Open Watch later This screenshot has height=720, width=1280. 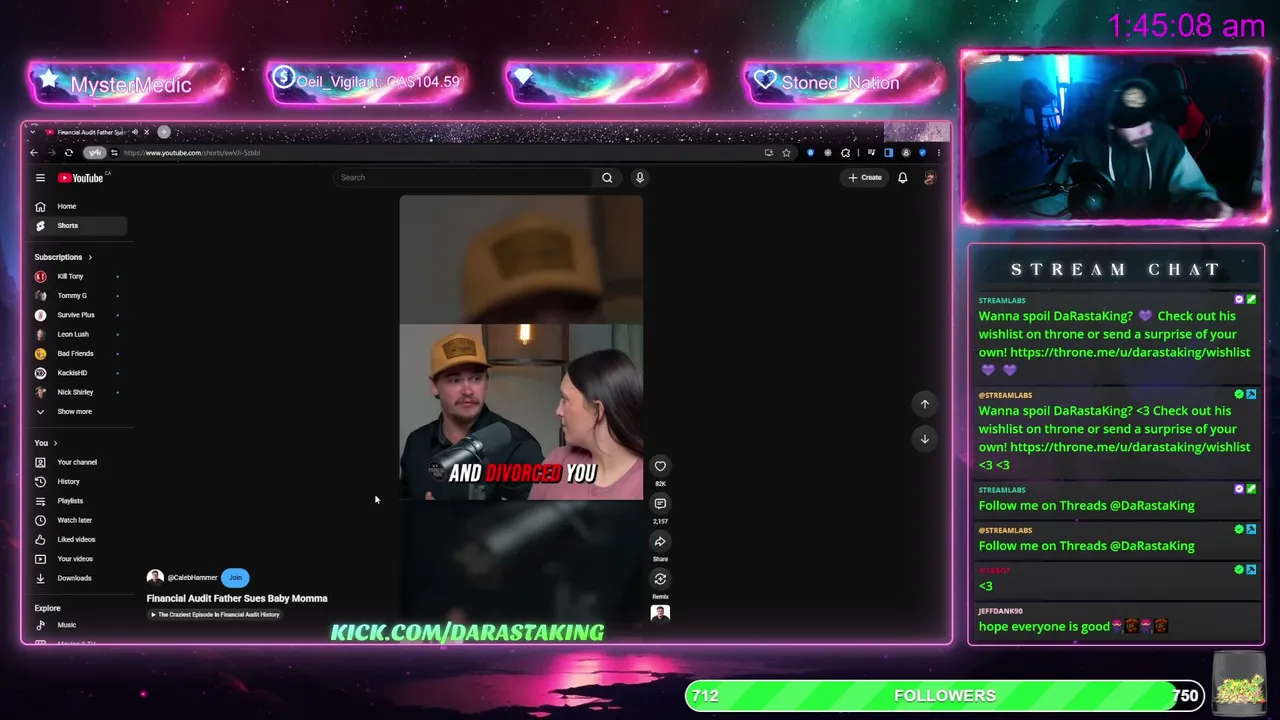tap(77, 520)
